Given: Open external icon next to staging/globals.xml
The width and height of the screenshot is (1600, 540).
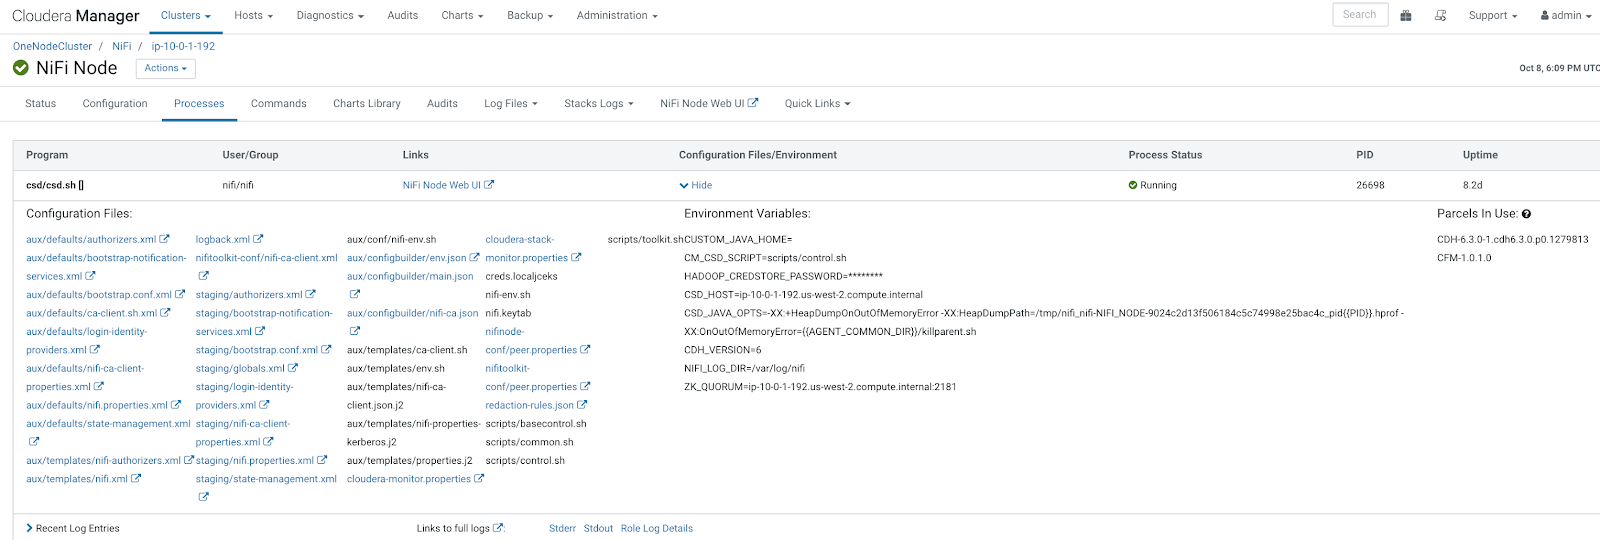Looking at the screenshot, I should [x=293, y=368].
